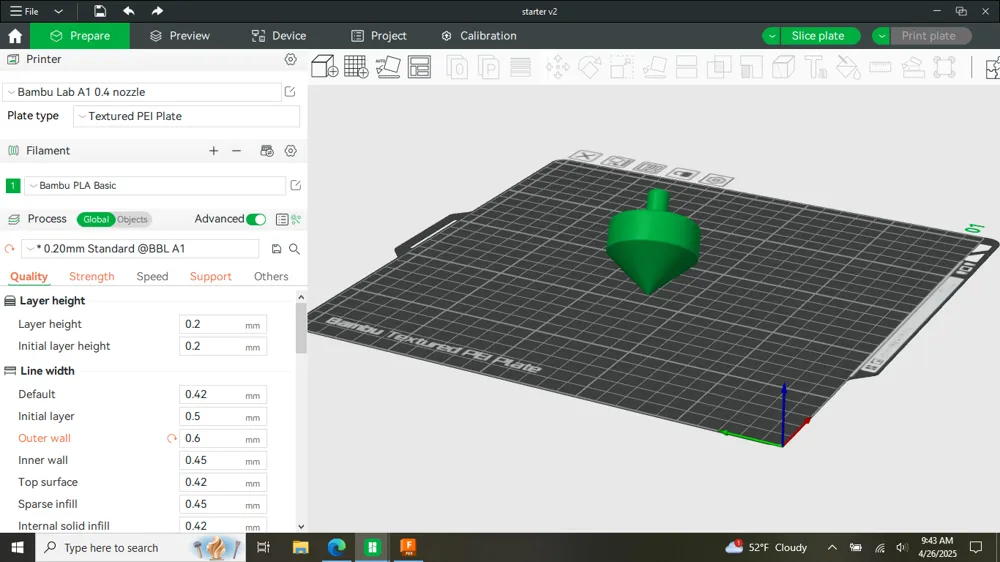Open the Bambu PLA Basic filament dropdown
This screenshot has width=1000, height=562.
coord(155,186)
